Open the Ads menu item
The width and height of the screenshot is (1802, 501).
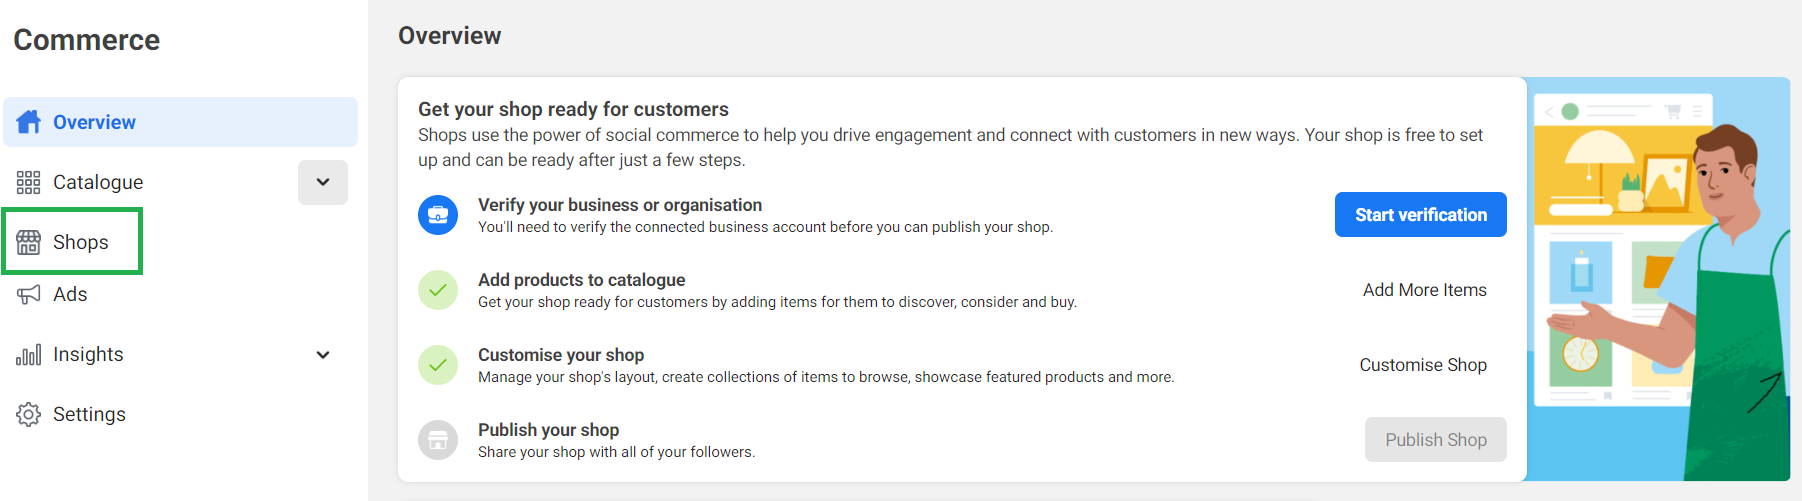point(70,294)
